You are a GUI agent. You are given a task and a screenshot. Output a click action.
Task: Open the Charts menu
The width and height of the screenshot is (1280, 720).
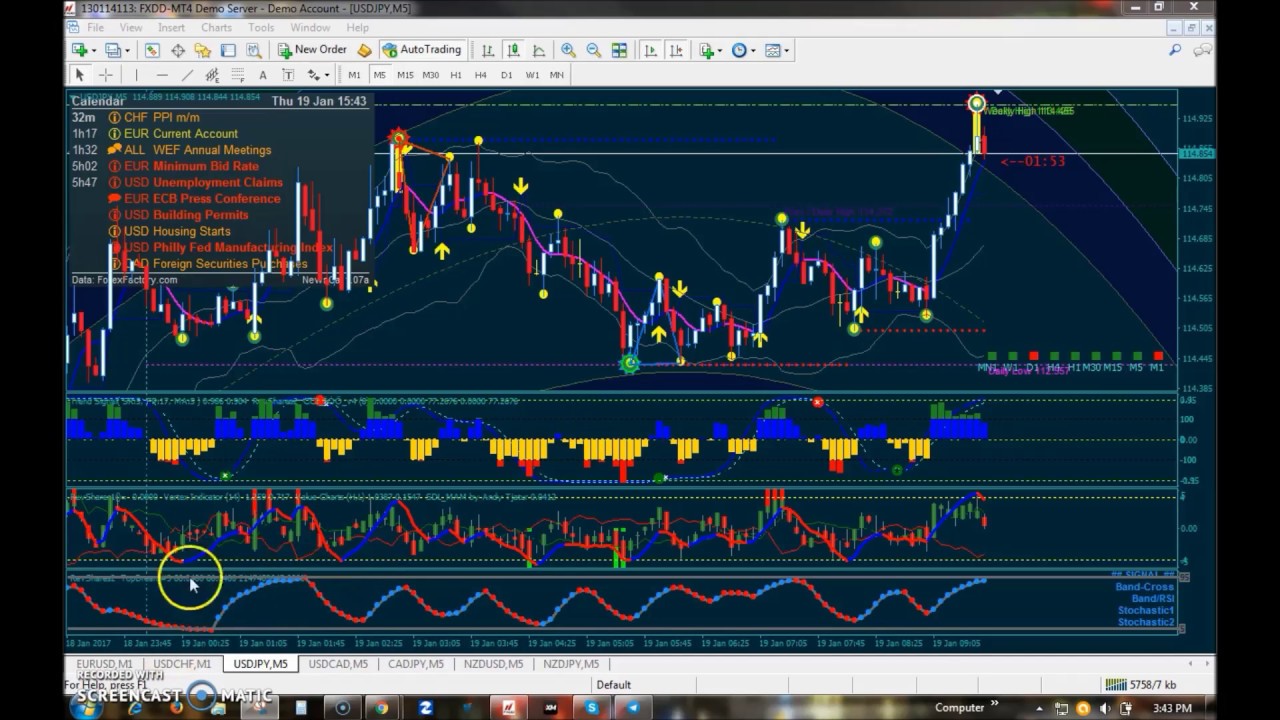[x=216, y=28]
